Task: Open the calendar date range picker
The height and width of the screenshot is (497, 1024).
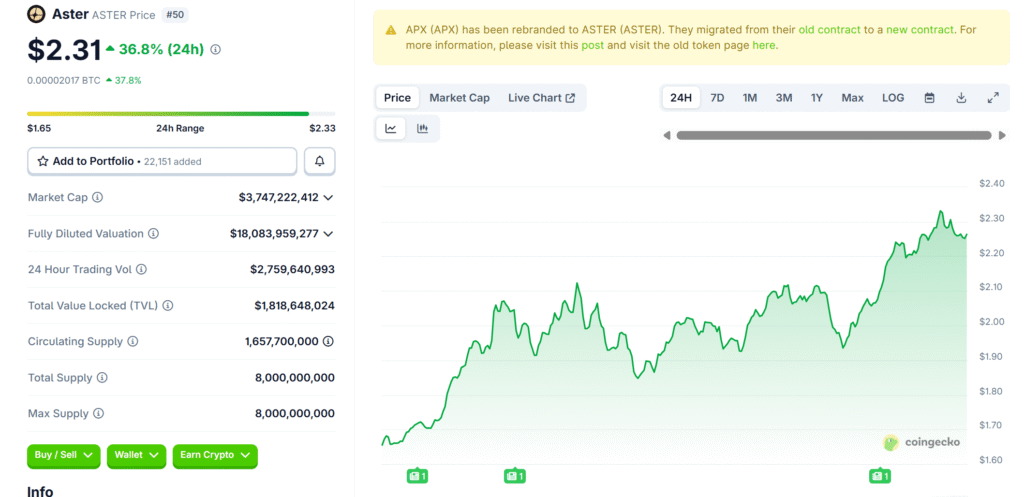Action: [x=929, y=98]
